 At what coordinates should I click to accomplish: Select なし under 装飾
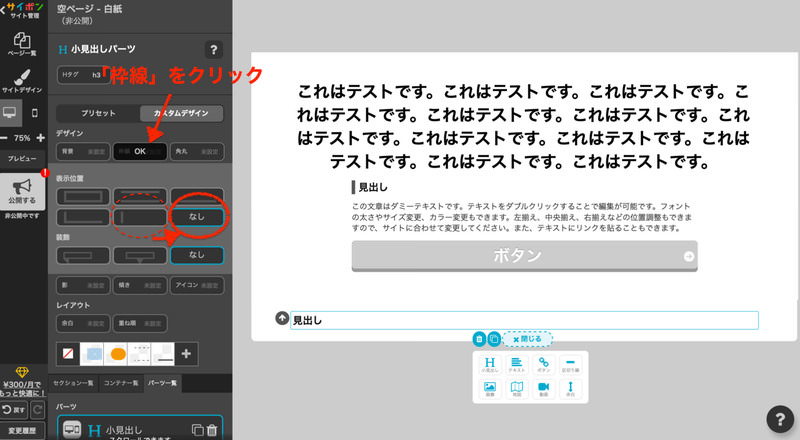point(197,255)
